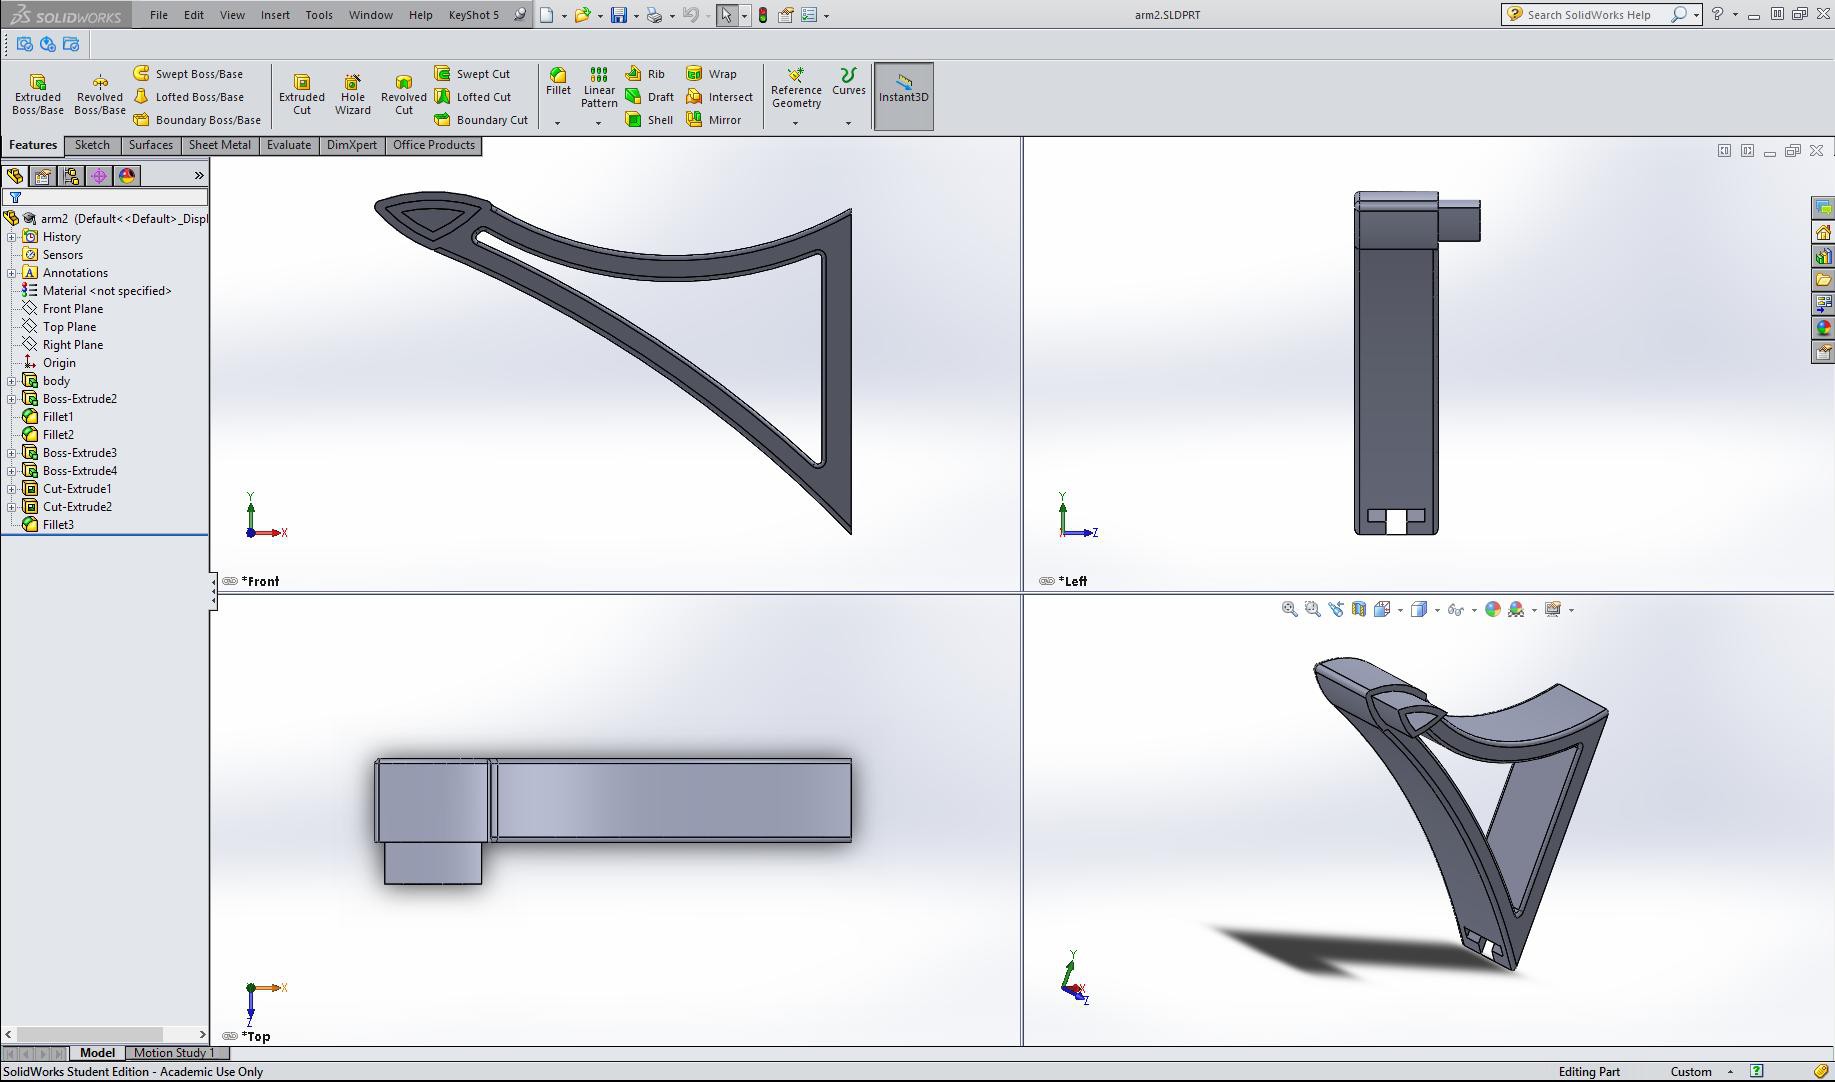The width and height of the screenshot is (1835, 1082).
Task: Activate the Extruded Cut tool
Action: (301, 95)
